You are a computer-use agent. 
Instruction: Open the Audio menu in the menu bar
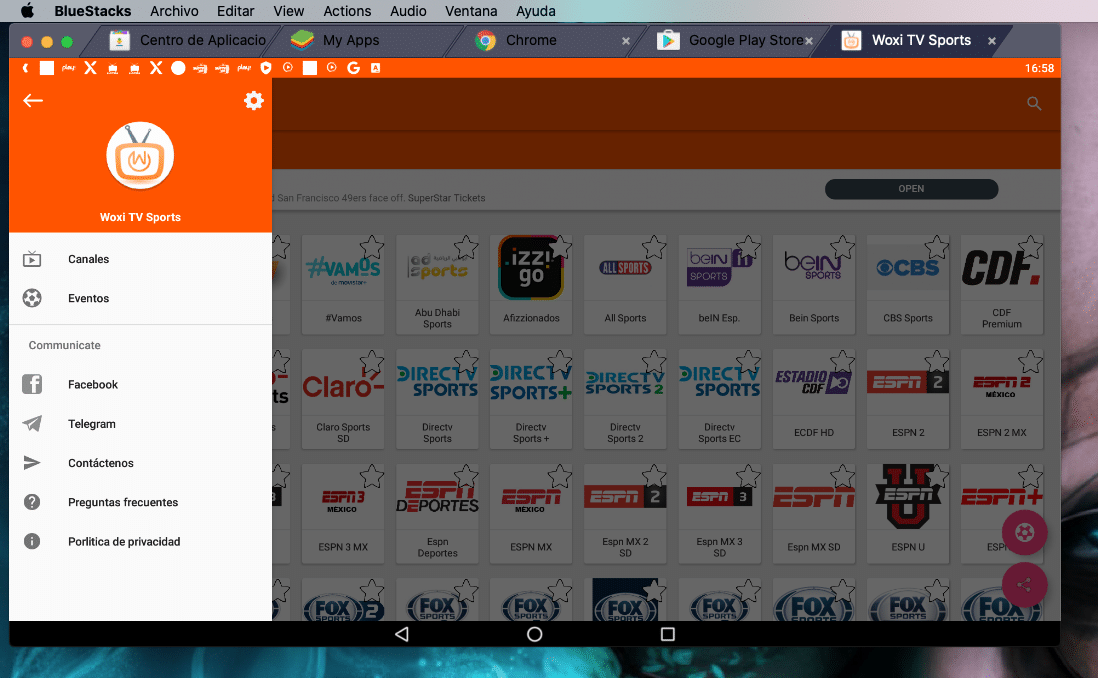[408, 11]
